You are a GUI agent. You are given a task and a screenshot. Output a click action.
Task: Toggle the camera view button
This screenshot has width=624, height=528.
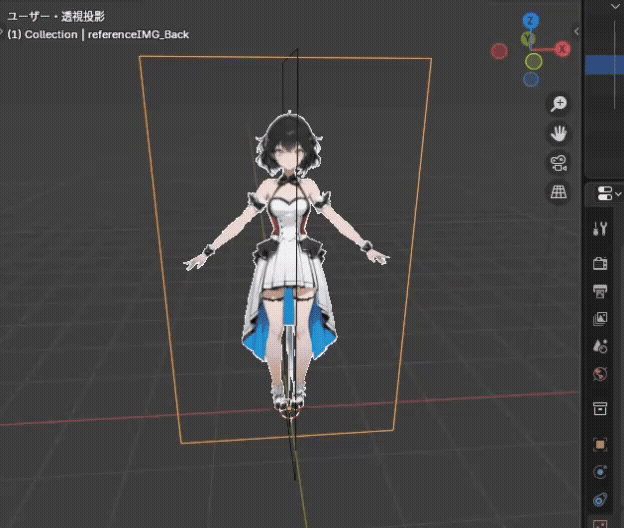tap(559, 162)
